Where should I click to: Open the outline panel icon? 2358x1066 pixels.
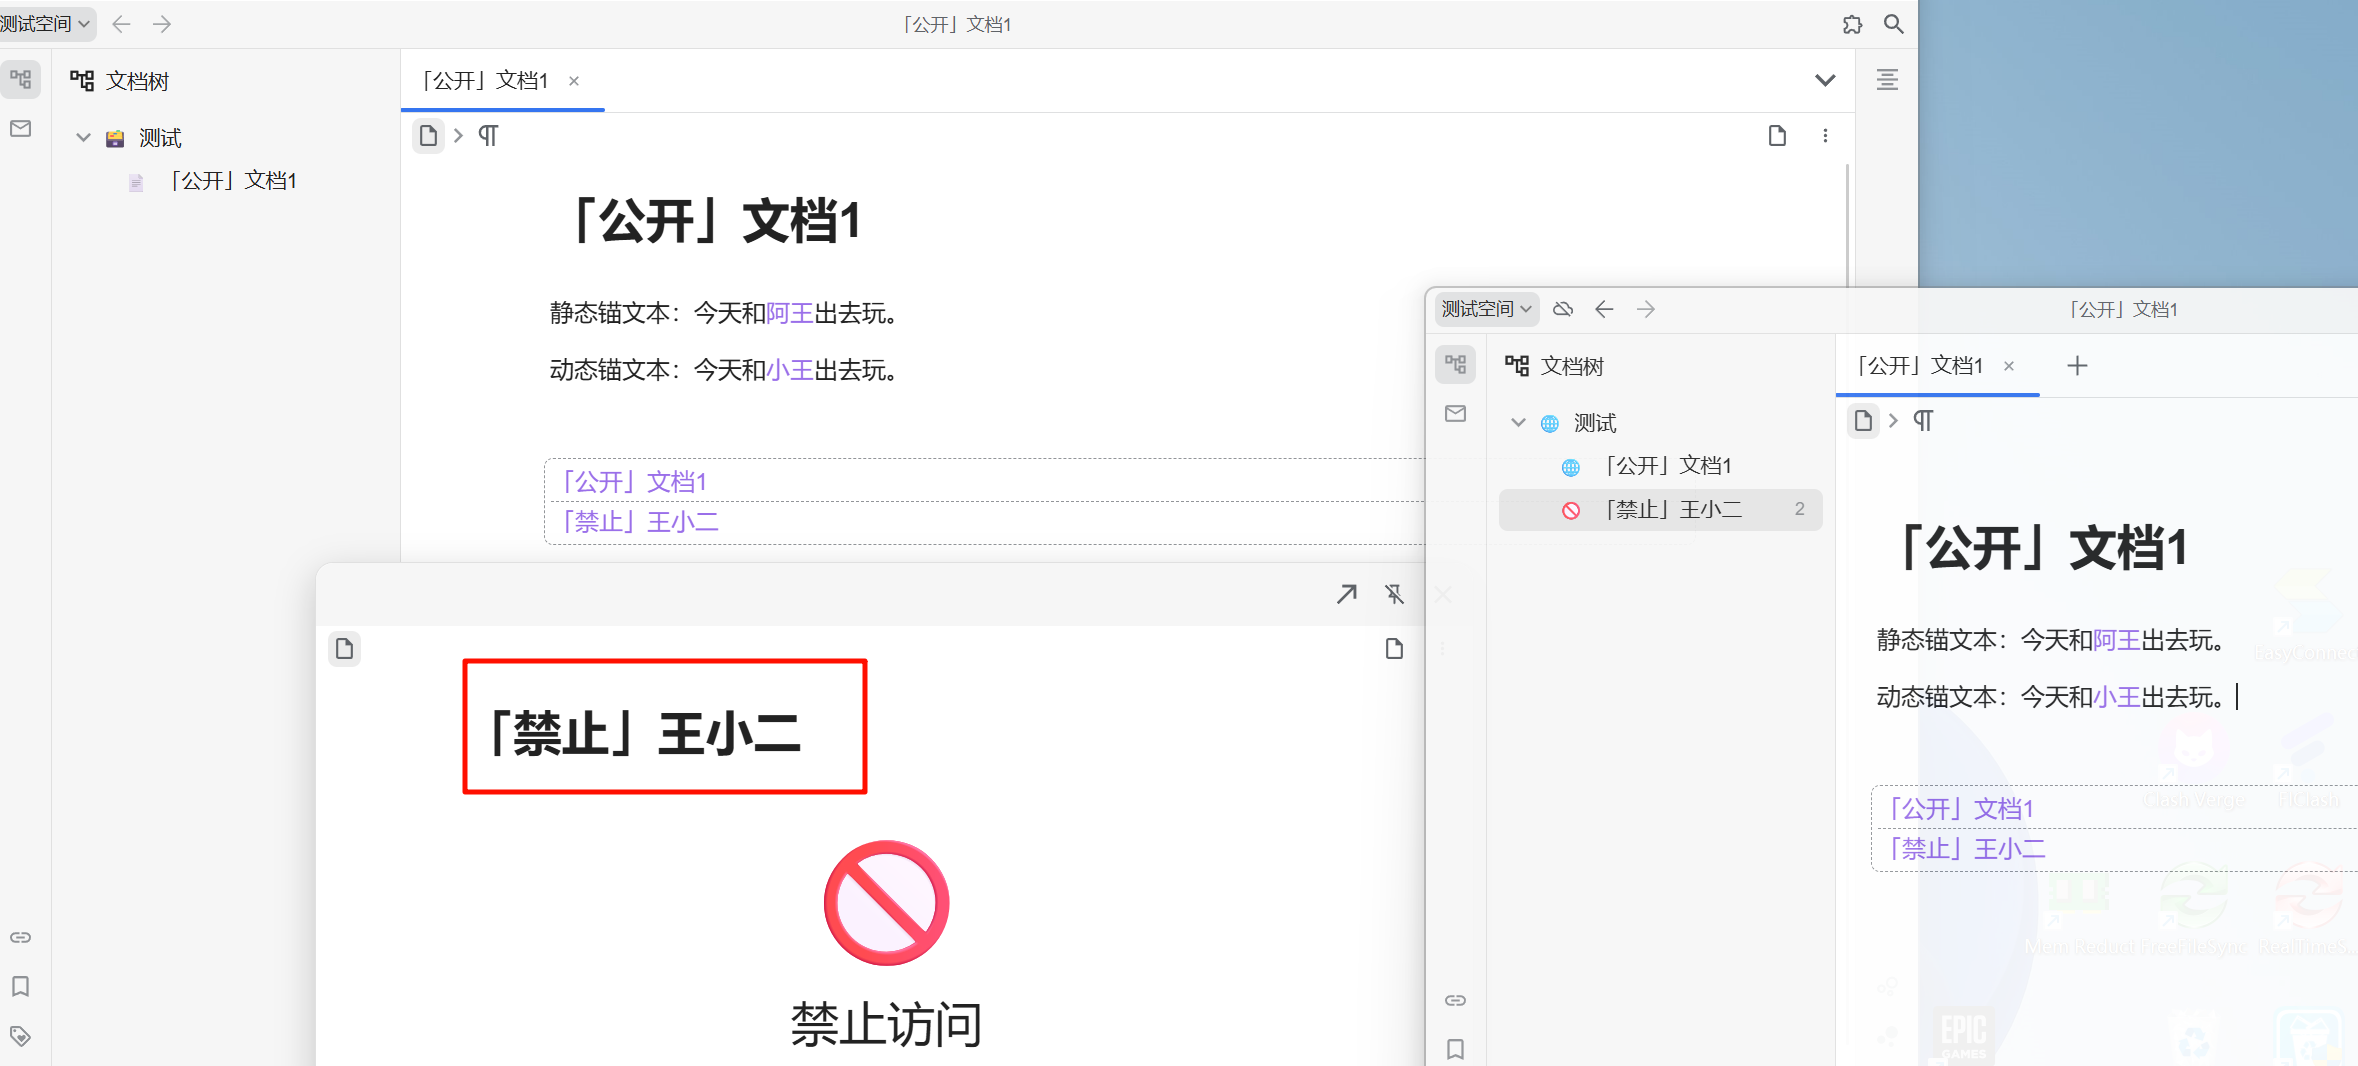1887,80
